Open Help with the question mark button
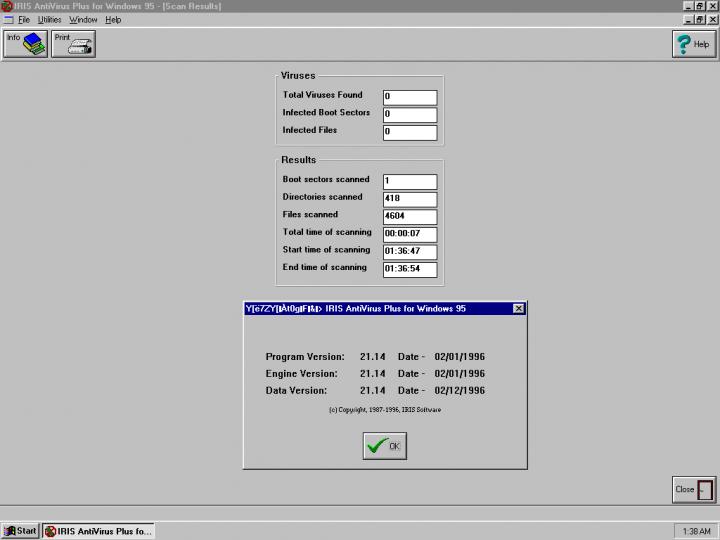720x540 pixels. click(x=692, y=44)
